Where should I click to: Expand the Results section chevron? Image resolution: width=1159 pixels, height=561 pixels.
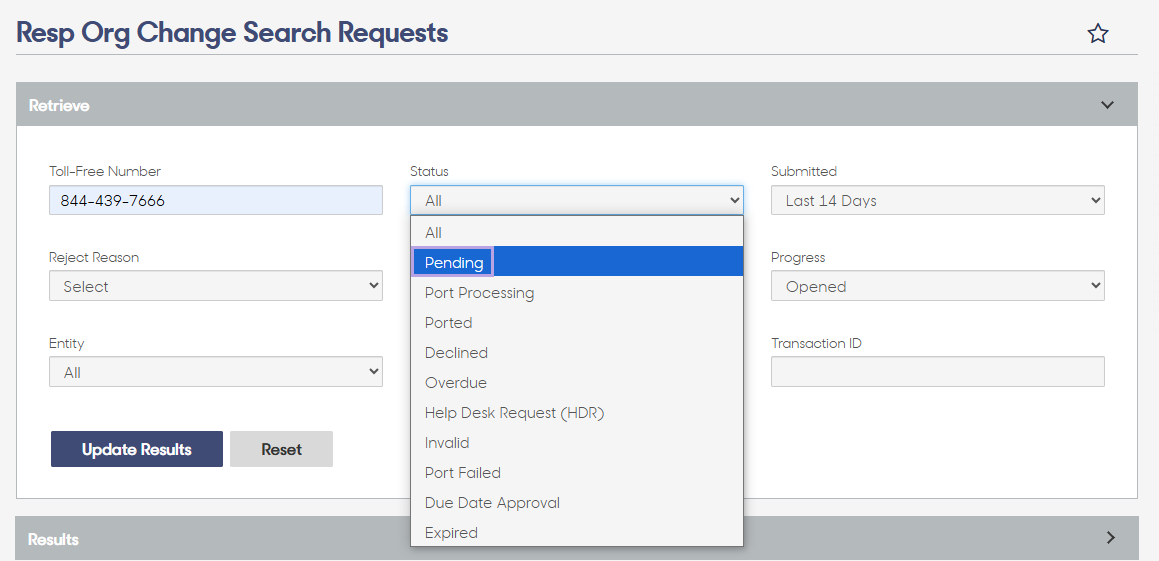(1110, 538)
